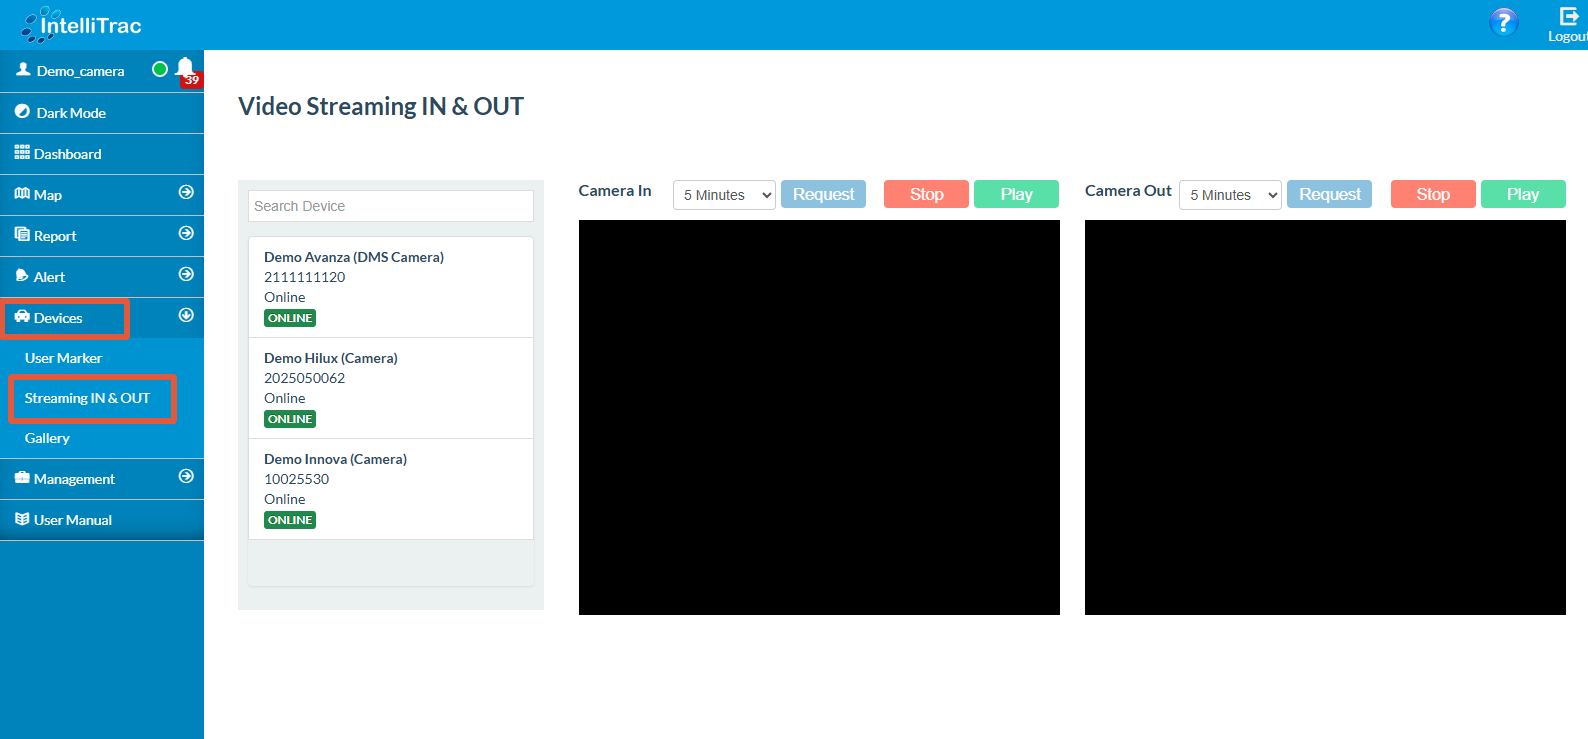Click the notification bell icon
Image resolution: width=1588 pixels, height=739 pixels.
pyautogui.click(x=185, y=68)
